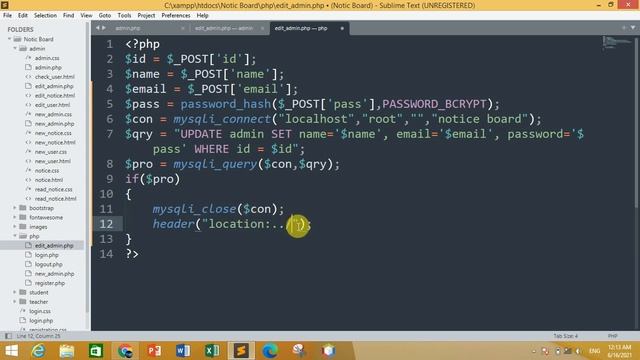
Task: Open the Windows Start menu
Action: click(x=11, y=351)
